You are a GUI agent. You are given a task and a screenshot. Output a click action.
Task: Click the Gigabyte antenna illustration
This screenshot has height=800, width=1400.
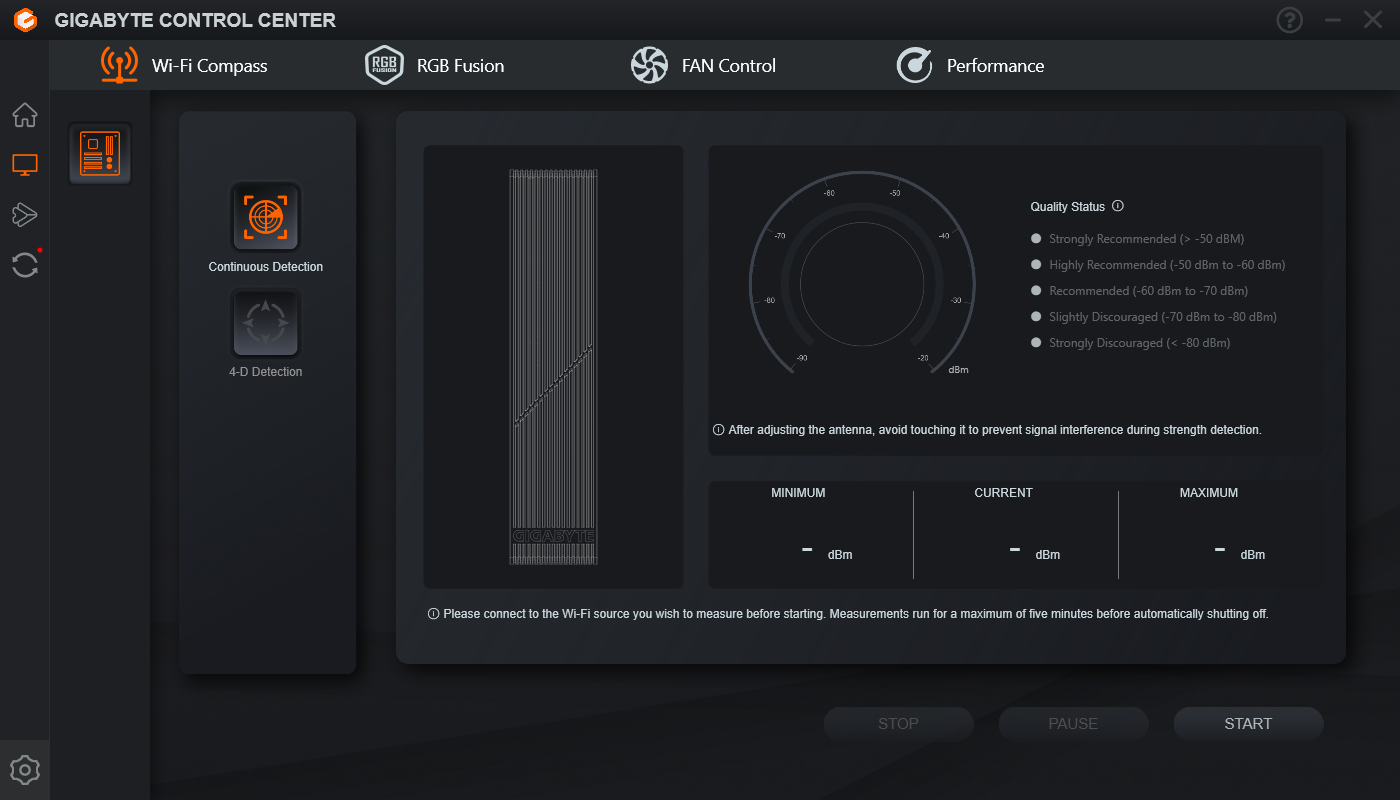[553, 367]
